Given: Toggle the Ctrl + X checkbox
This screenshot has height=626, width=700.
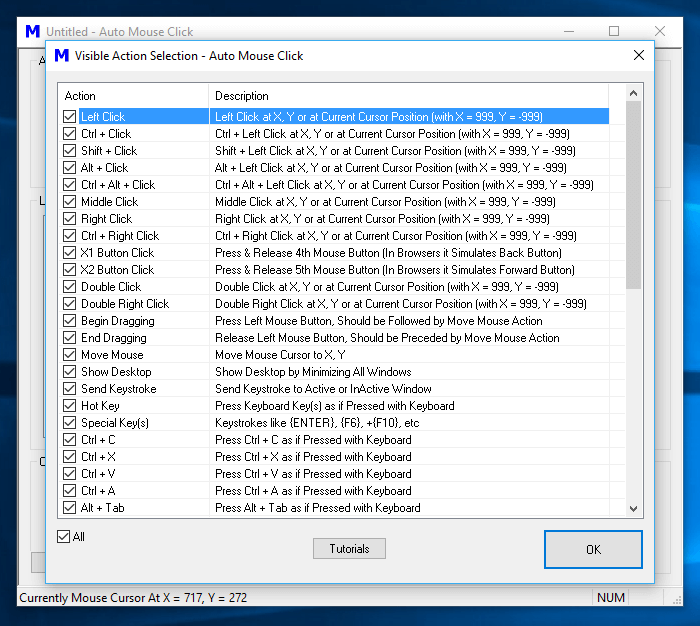Looking at the screenshot, I should 69,456.
